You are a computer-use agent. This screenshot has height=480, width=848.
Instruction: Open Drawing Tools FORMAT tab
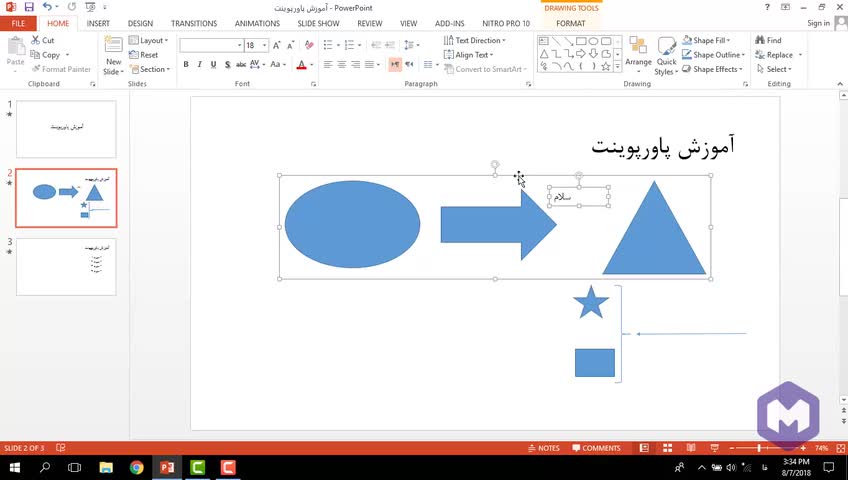(571, 23)
